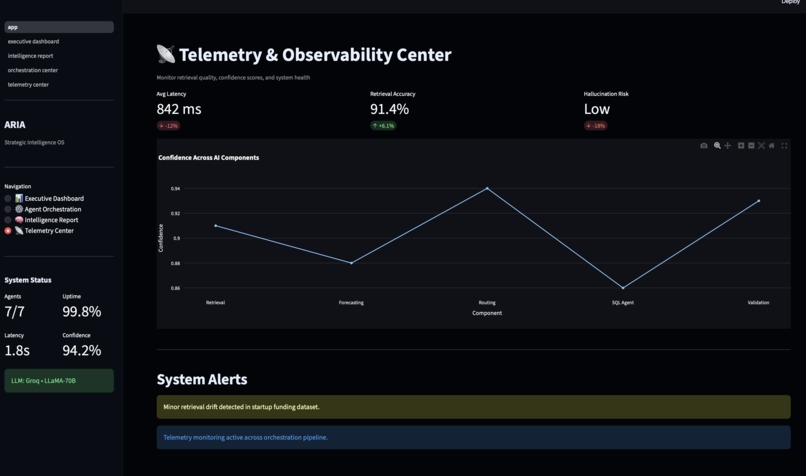Click the 1.8s latency value
Screen dimensions: 806x476
coord(17,351)
